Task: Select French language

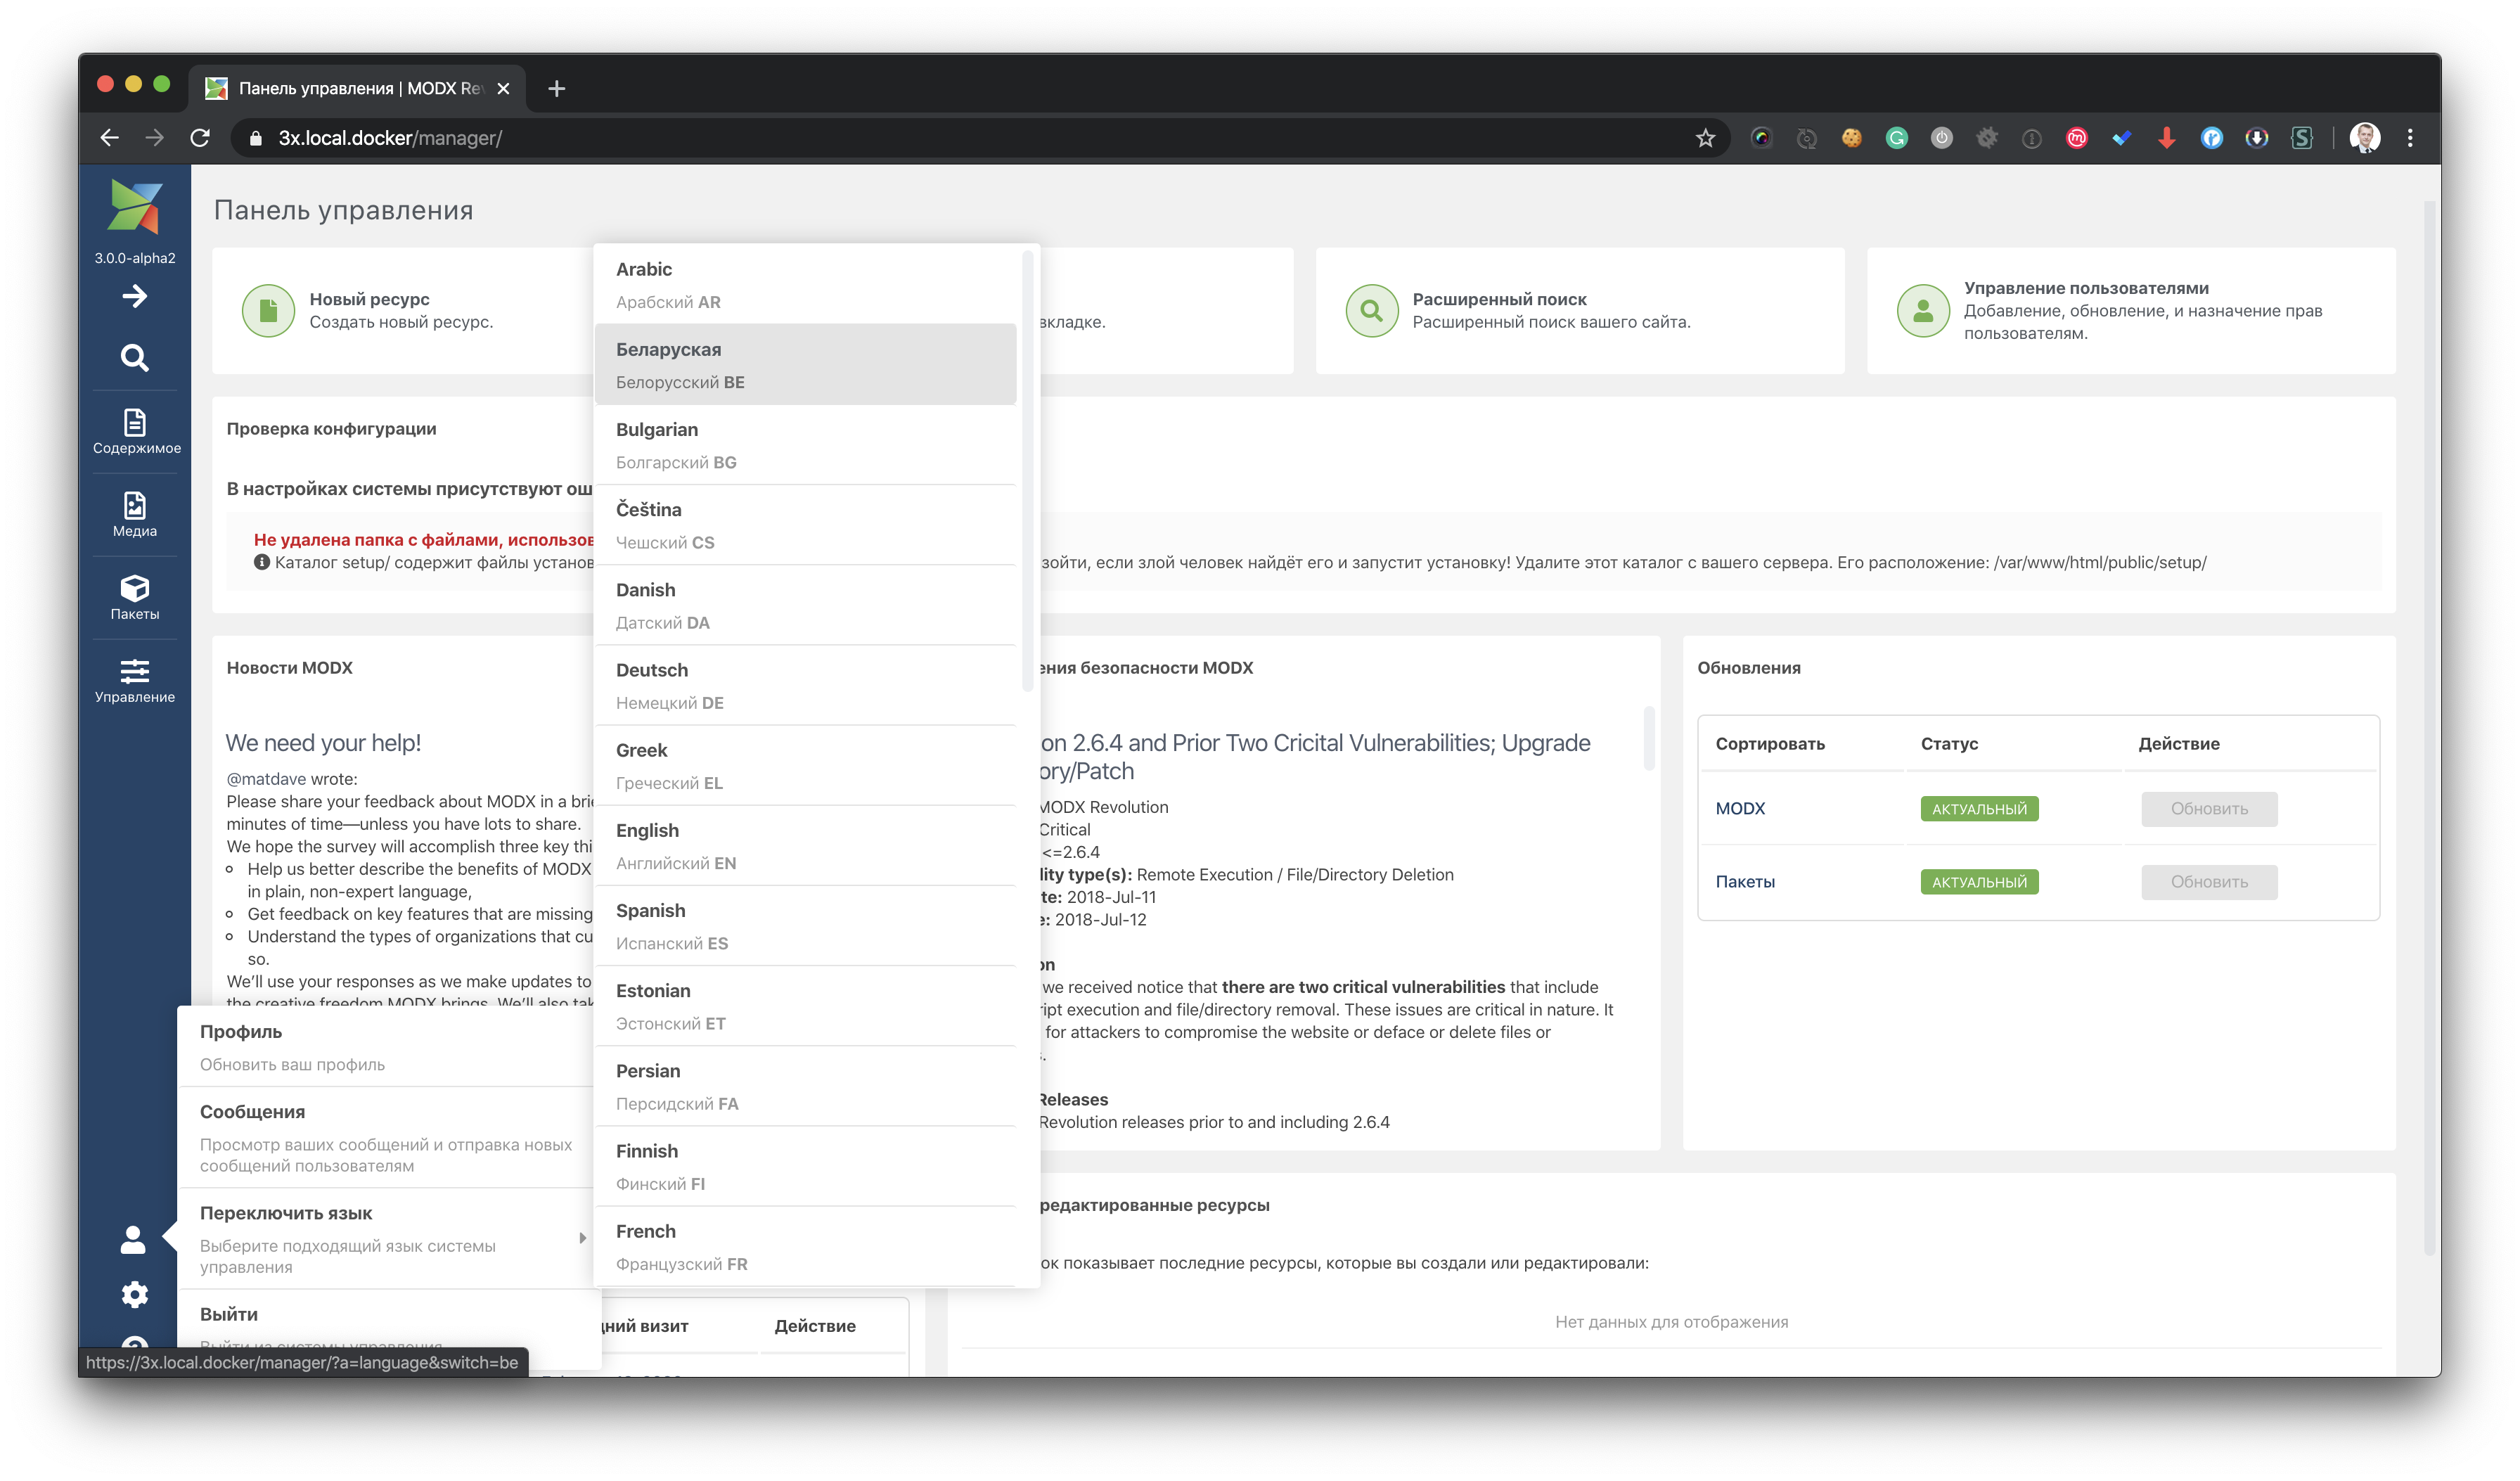Action: [x=806, y=1246]
